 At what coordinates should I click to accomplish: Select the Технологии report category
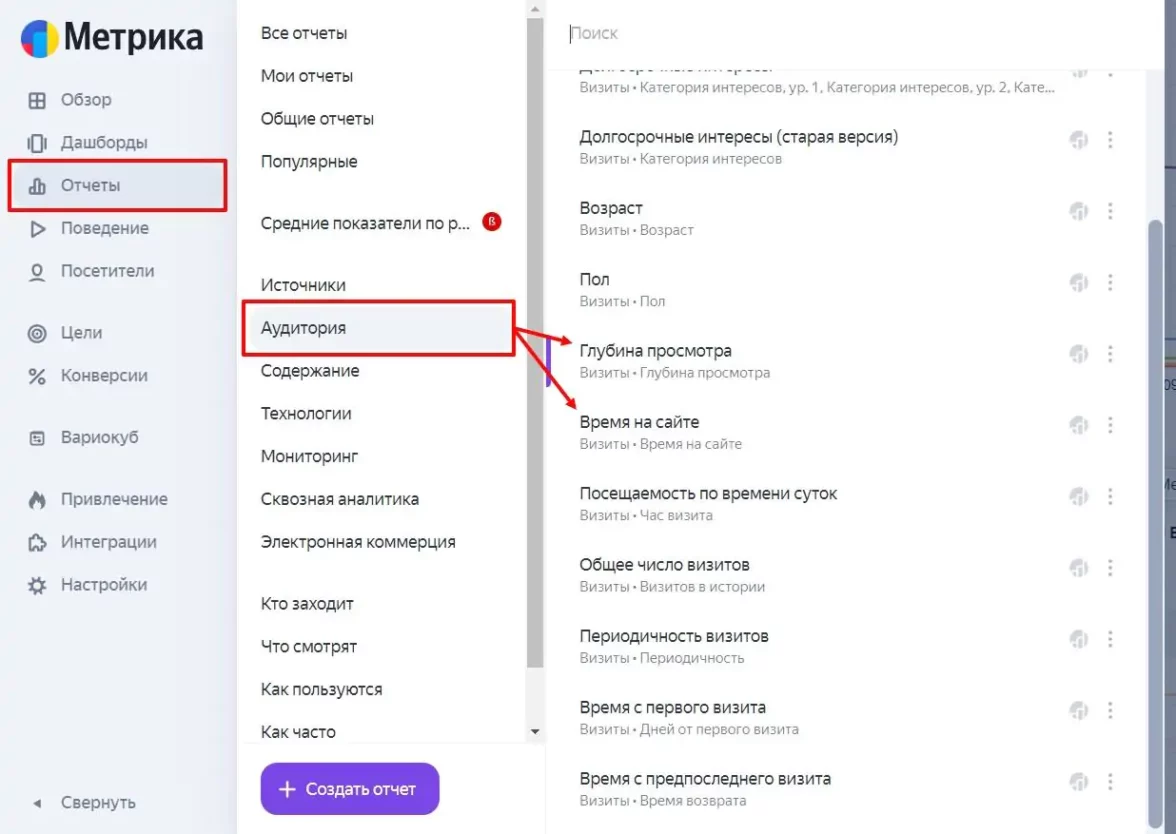pyautogui.click(x=306, y=413)
